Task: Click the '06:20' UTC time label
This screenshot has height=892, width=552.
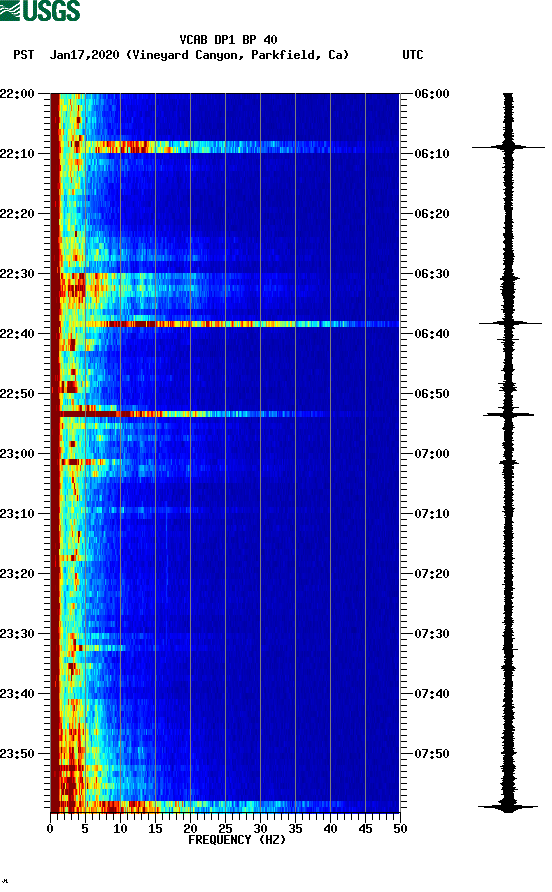Action: (x=432, y=213)
